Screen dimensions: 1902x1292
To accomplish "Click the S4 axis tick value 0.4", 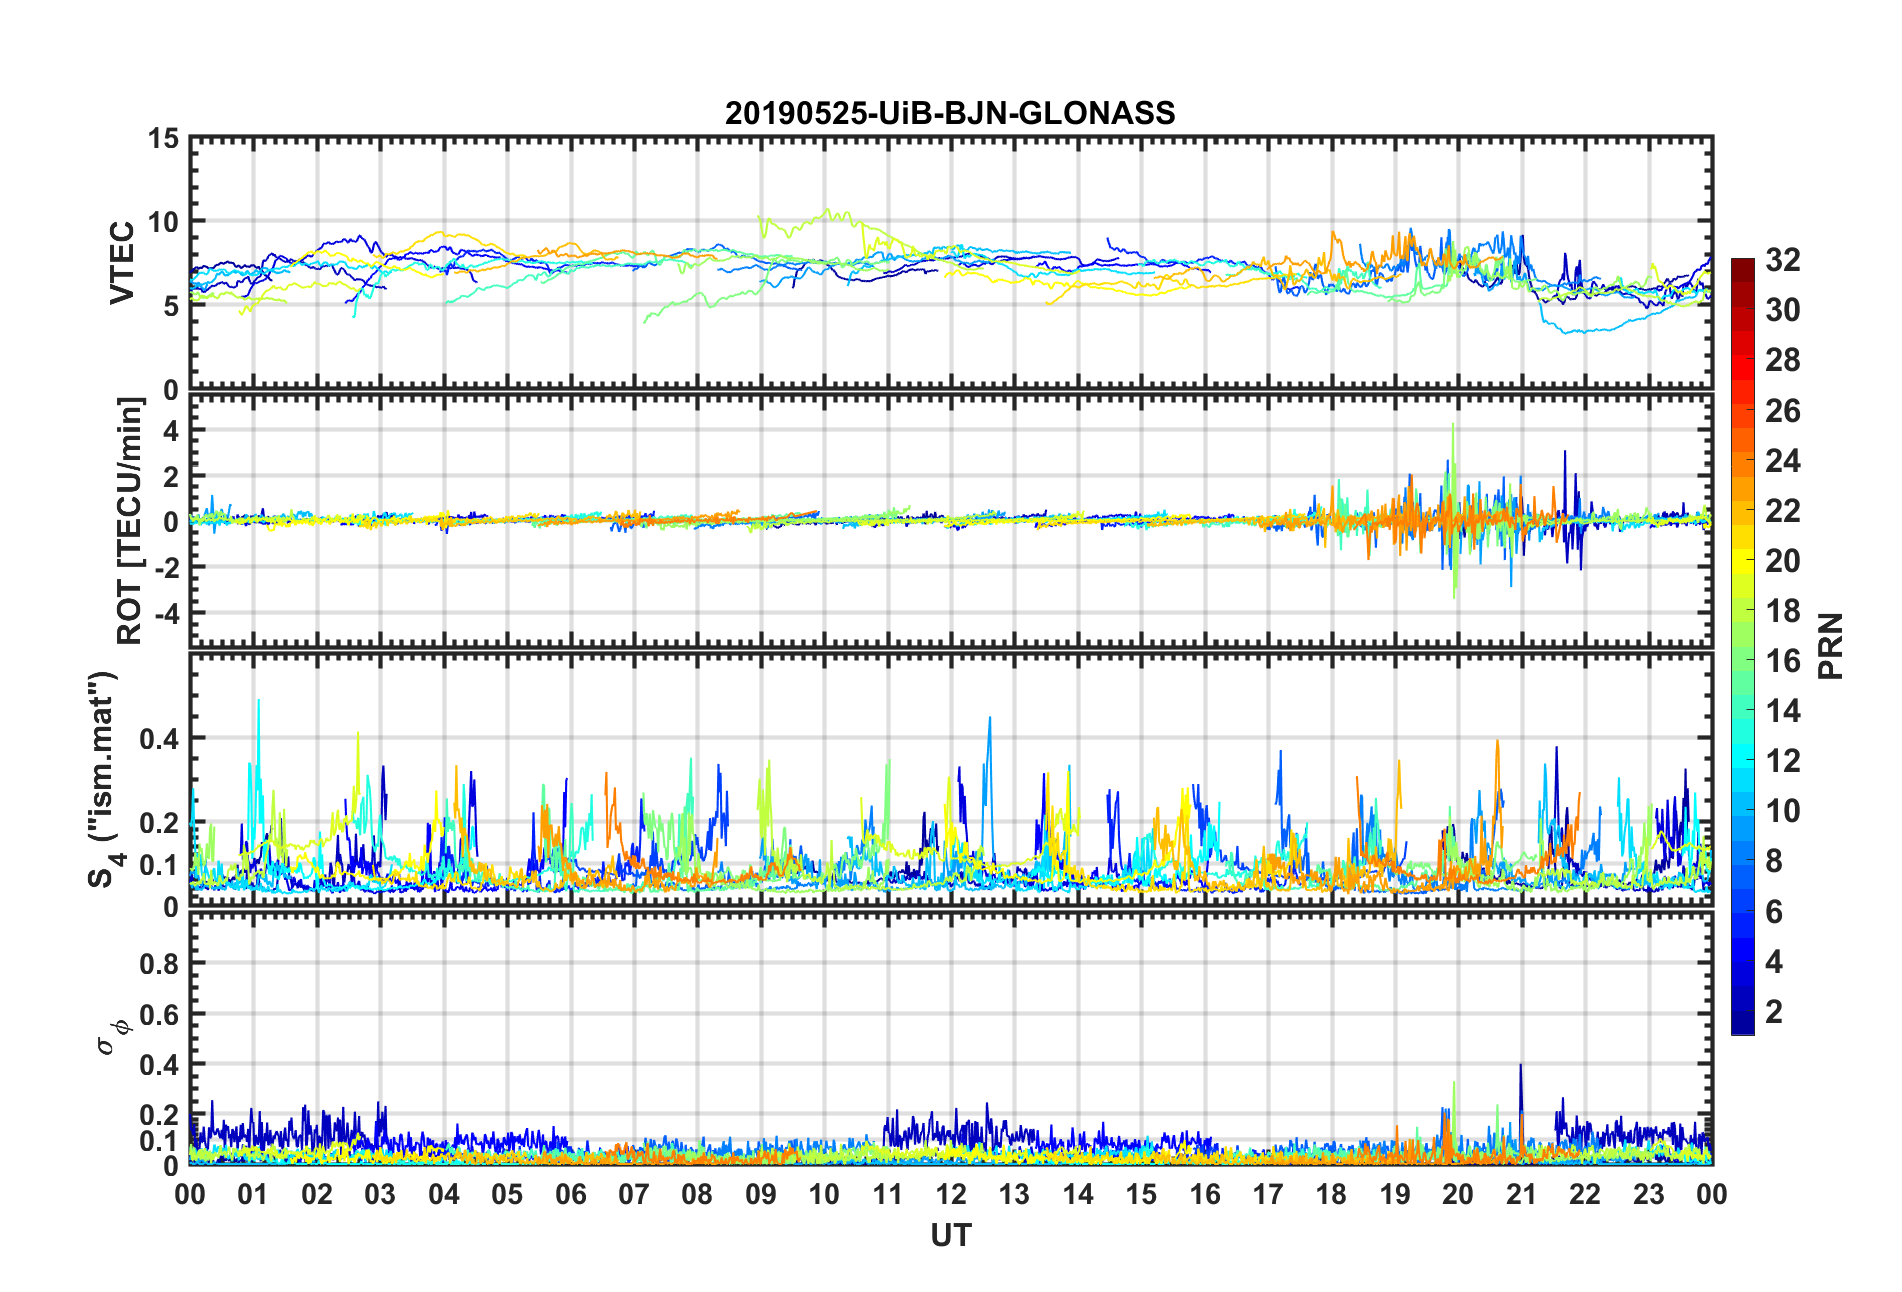I will point(160,739).
